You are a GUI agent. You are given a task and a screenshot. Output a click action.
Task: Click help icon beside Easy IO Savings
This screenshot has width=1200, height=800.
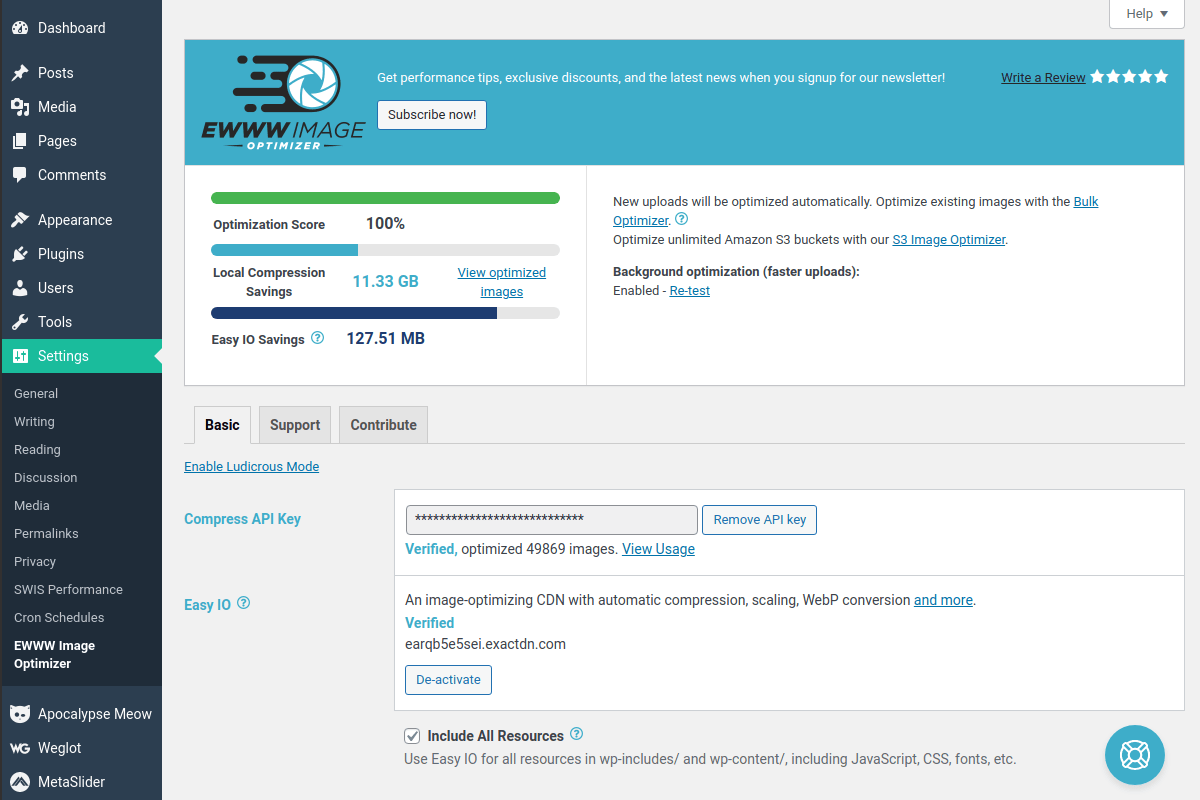(x=317, y=338)
